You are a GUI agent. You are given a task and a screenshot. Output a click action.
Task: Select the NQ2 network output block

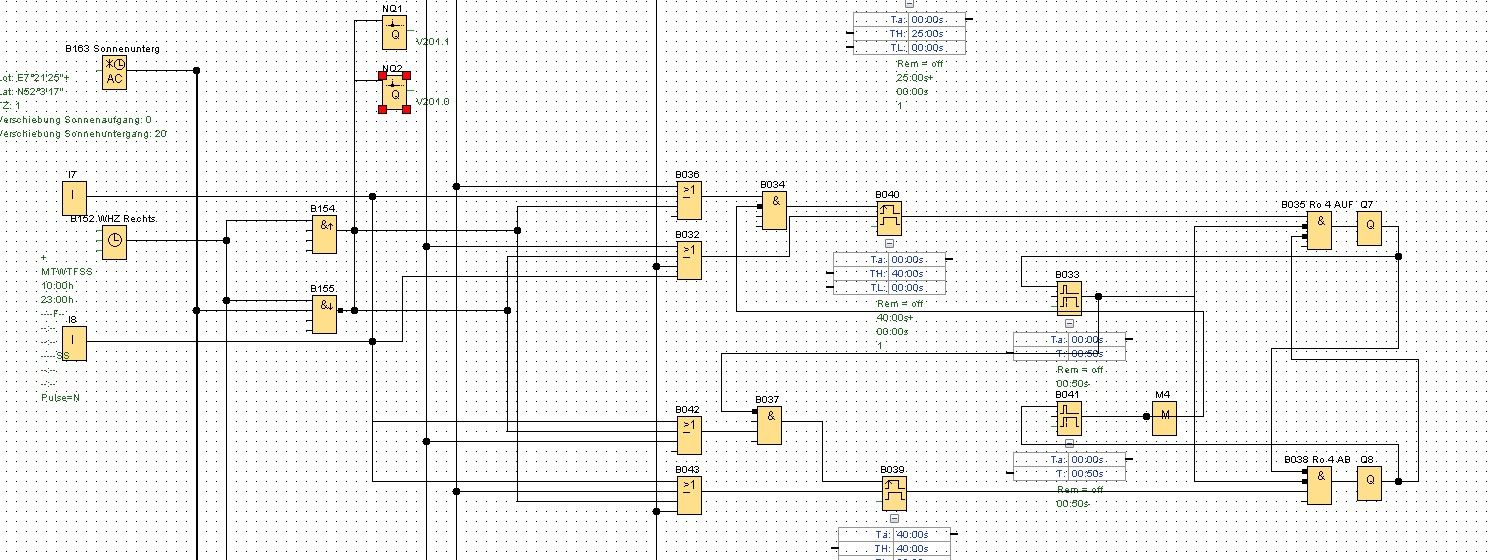pyautogui.click(x=394, y=93)
